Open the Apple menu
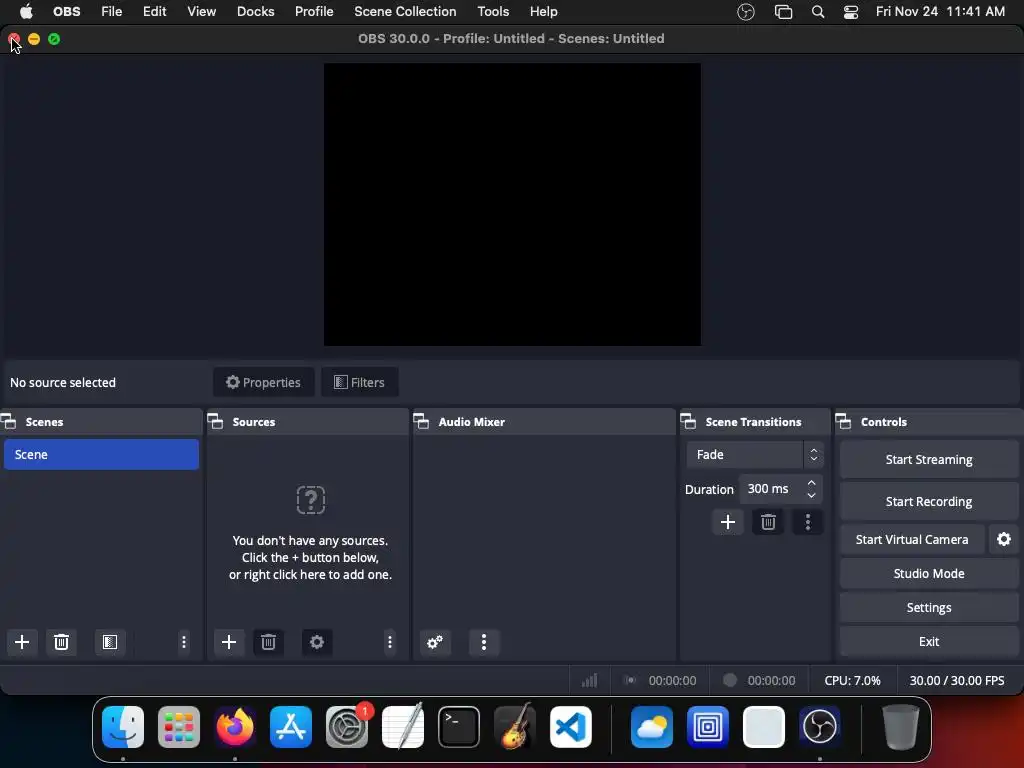Image resolution: width=1024 pixels, height=768 pixels. point(26,12)
